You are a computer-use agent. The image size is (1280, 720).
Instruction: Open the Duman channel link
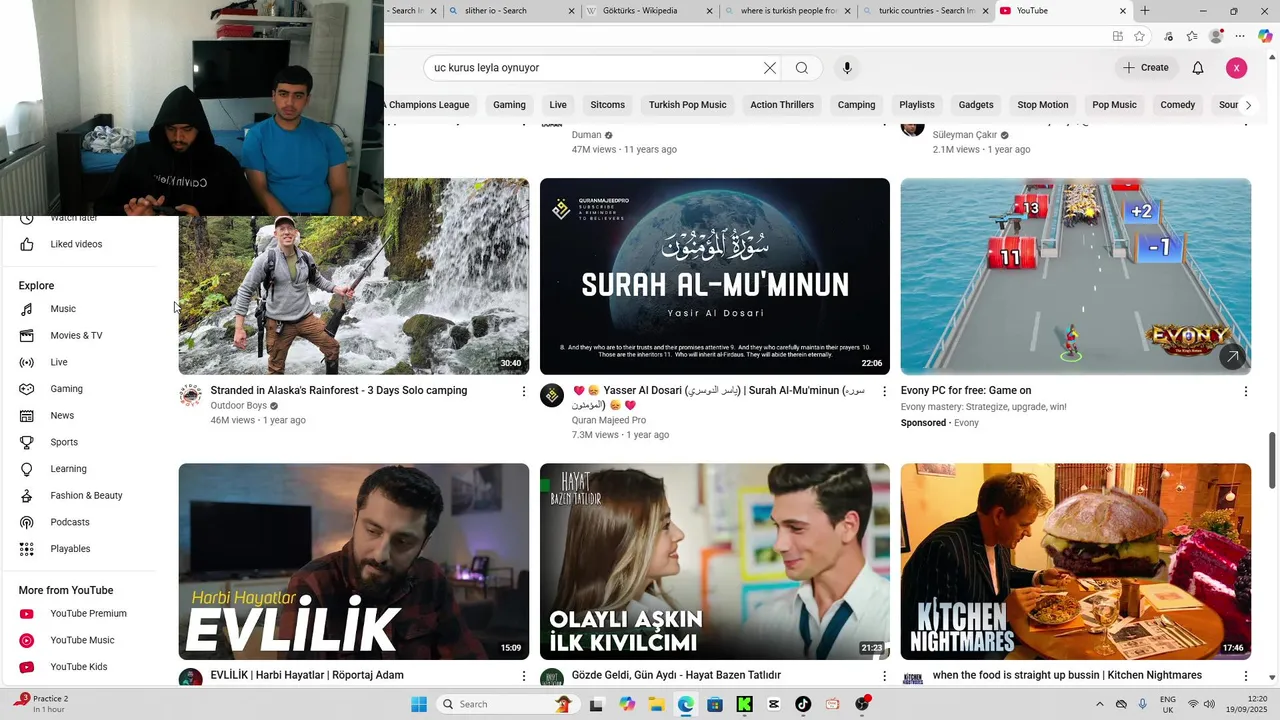(x=587, y=135)
